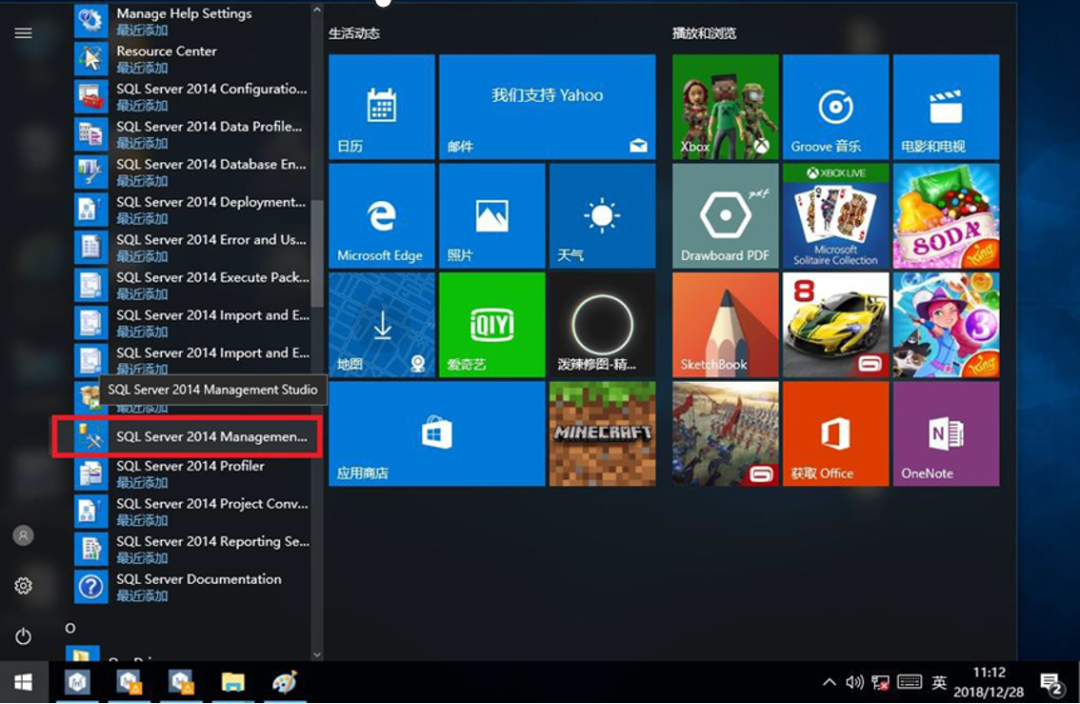Open the 应用商店 store tile
The width and height of the screenshot is (1080, 704).
[x=437, y=434]
